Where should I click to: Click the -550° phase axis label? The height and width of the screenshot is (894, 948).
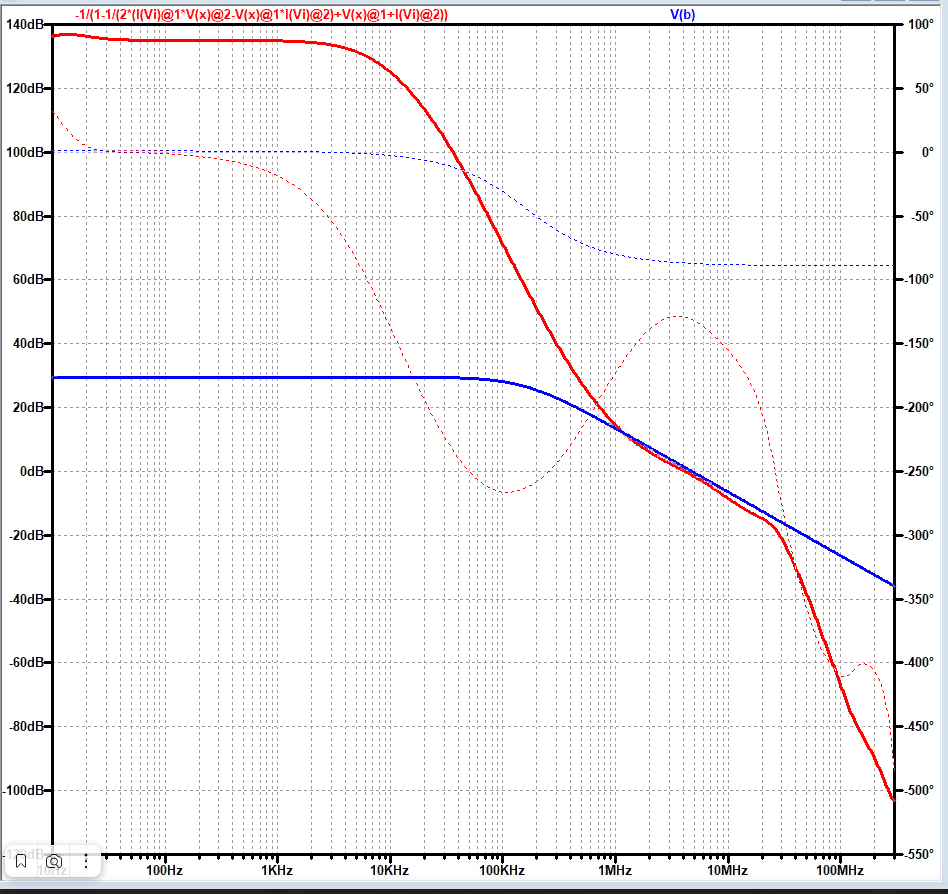pos(916,854)
